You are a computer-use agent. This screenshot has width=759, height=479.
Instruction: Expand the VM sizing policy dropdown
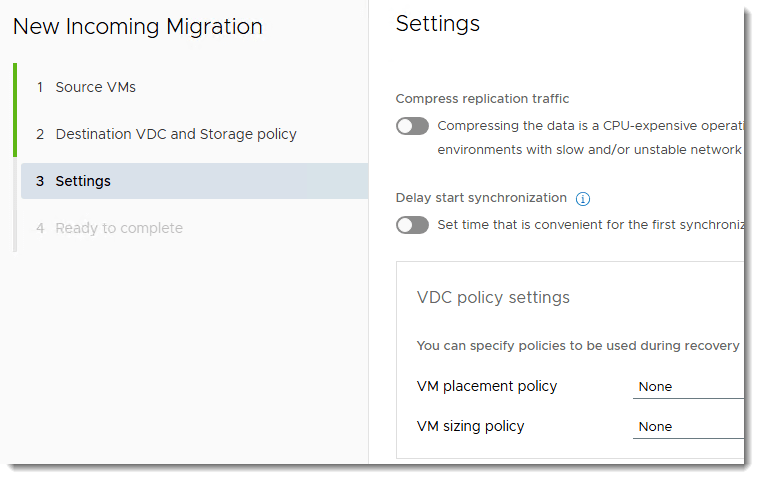coord(688,427)
